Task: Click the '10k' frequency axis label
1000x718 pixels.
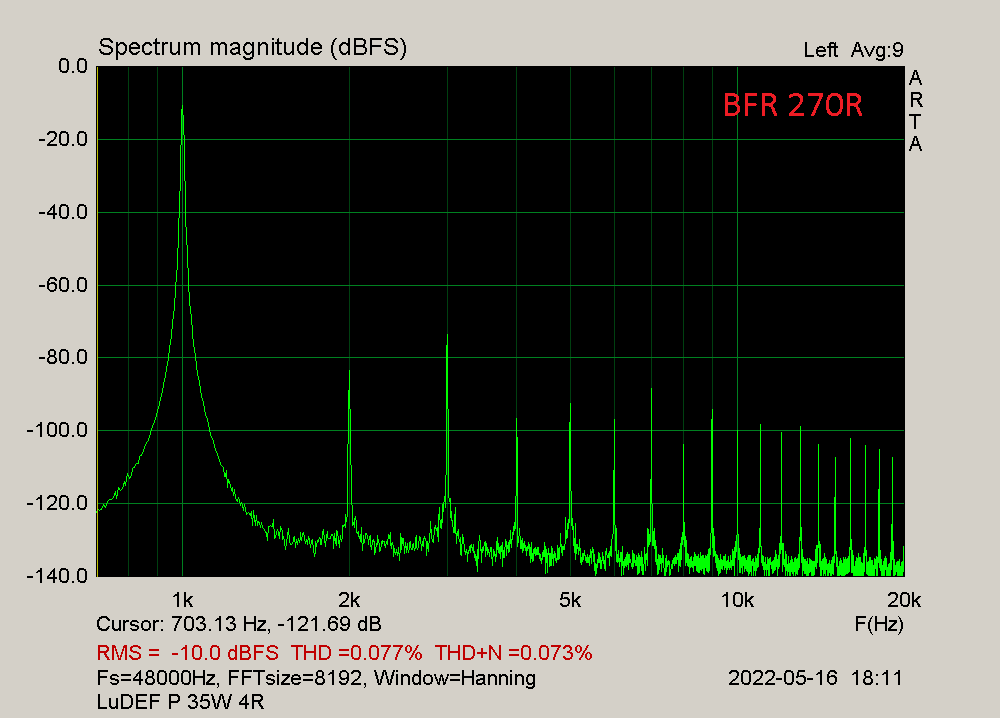Action: coord(737,601)
